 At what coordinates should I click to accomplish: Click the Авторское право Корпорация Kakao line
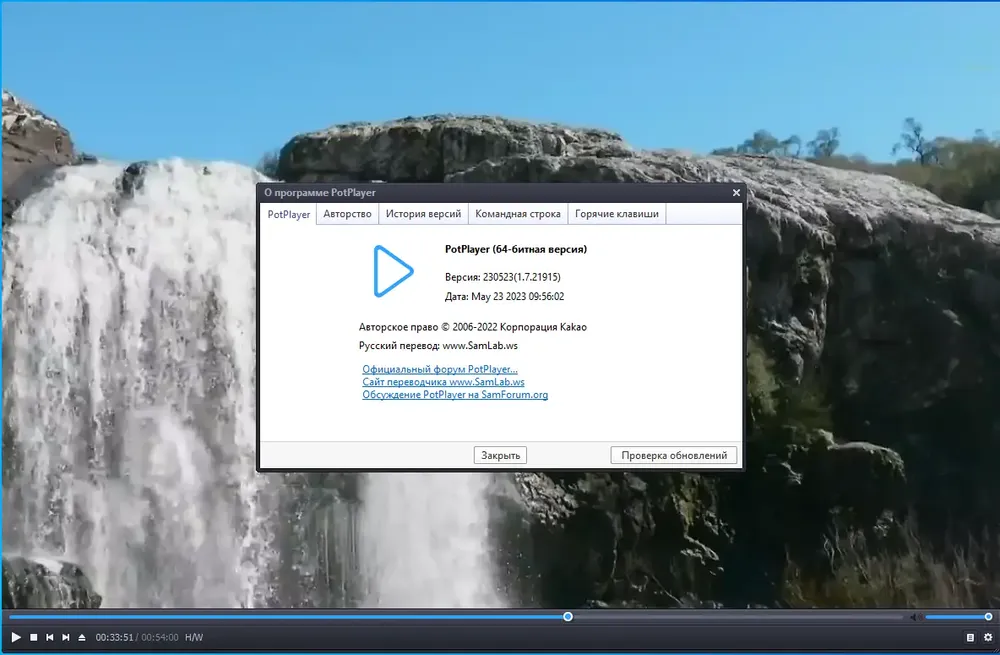click(x=473, y=327)
